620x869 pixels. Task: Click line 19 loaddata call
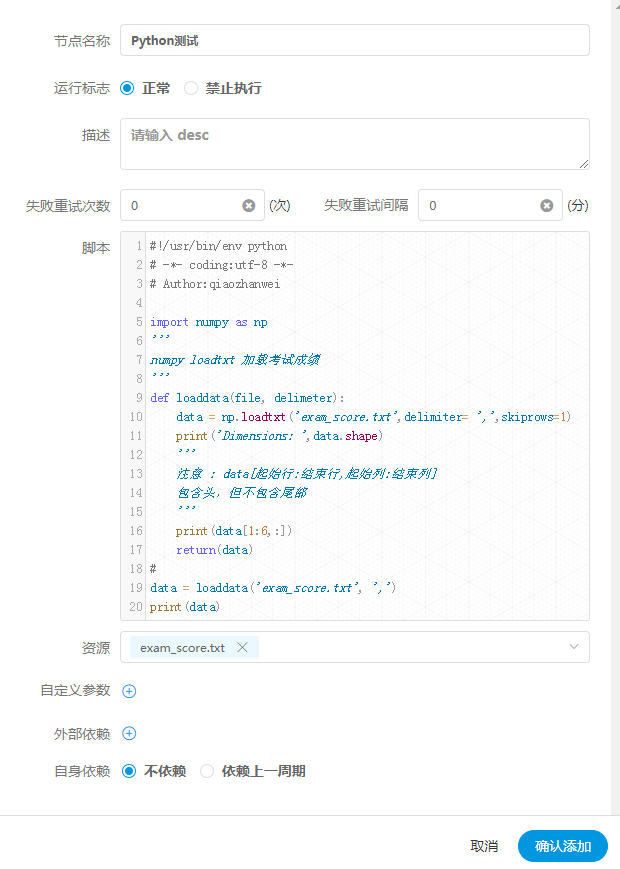click(273, 588)
